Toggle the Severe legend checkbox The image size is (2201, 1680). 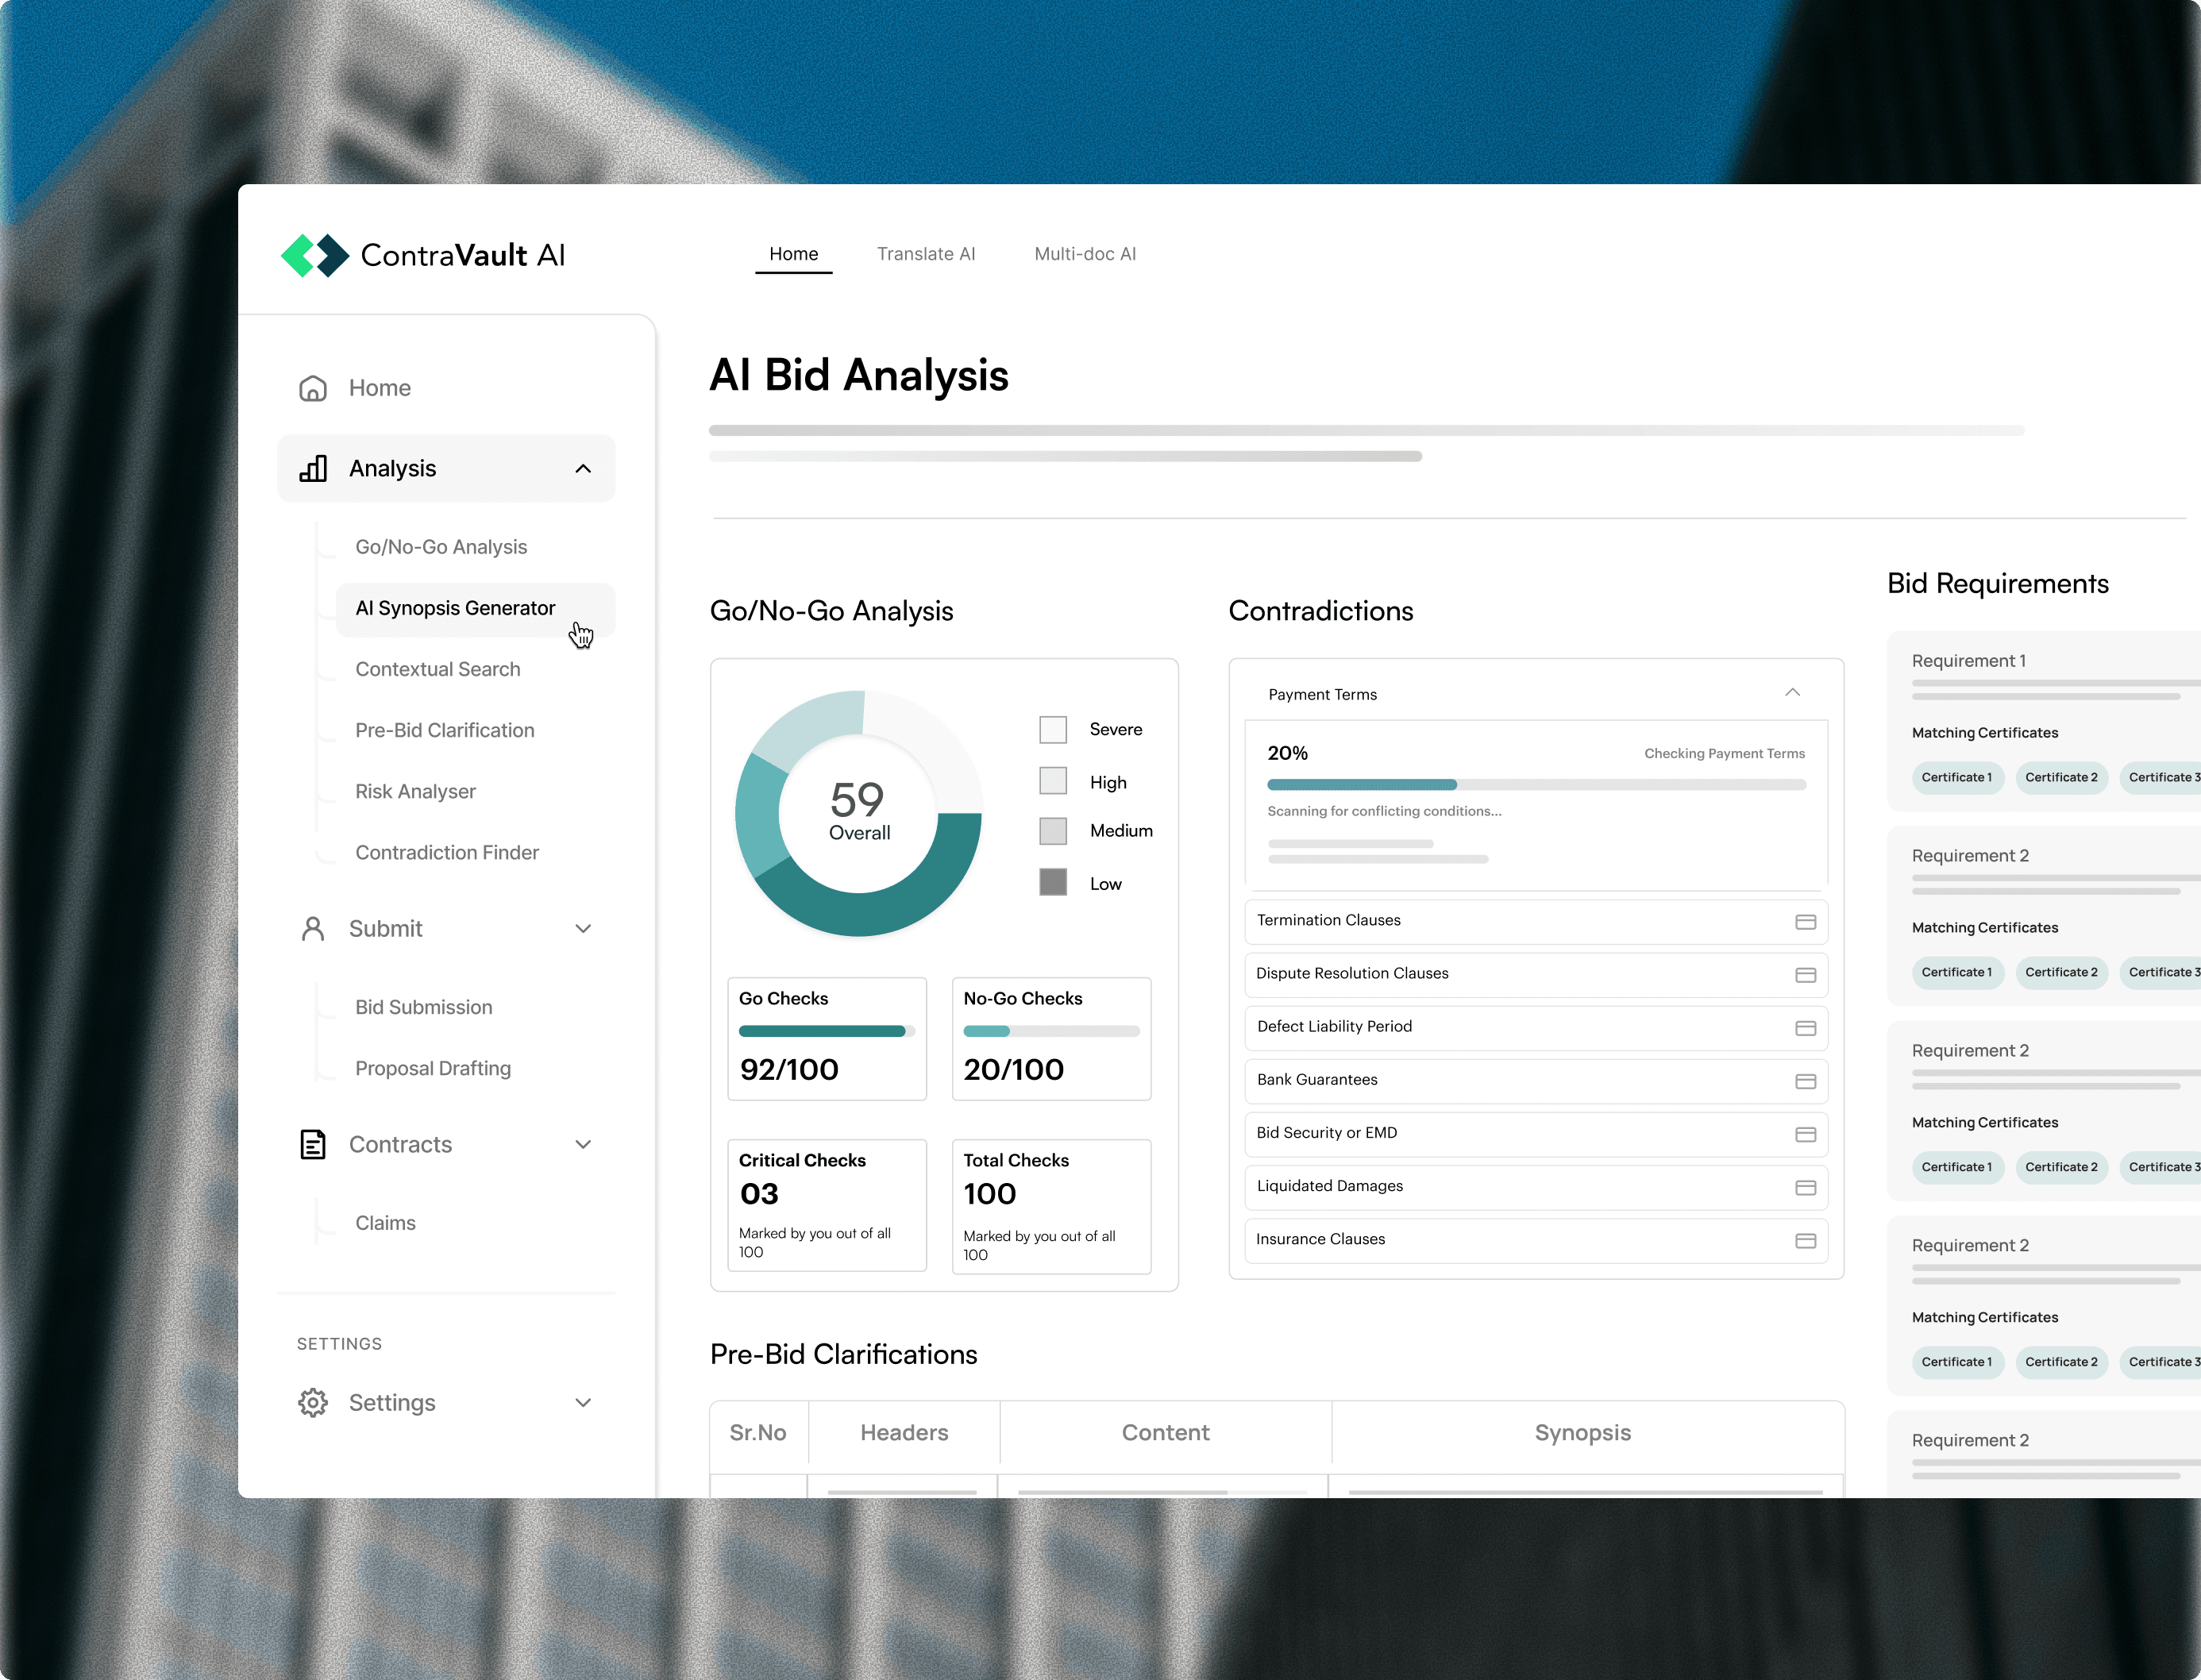[x=1053, y=729]
